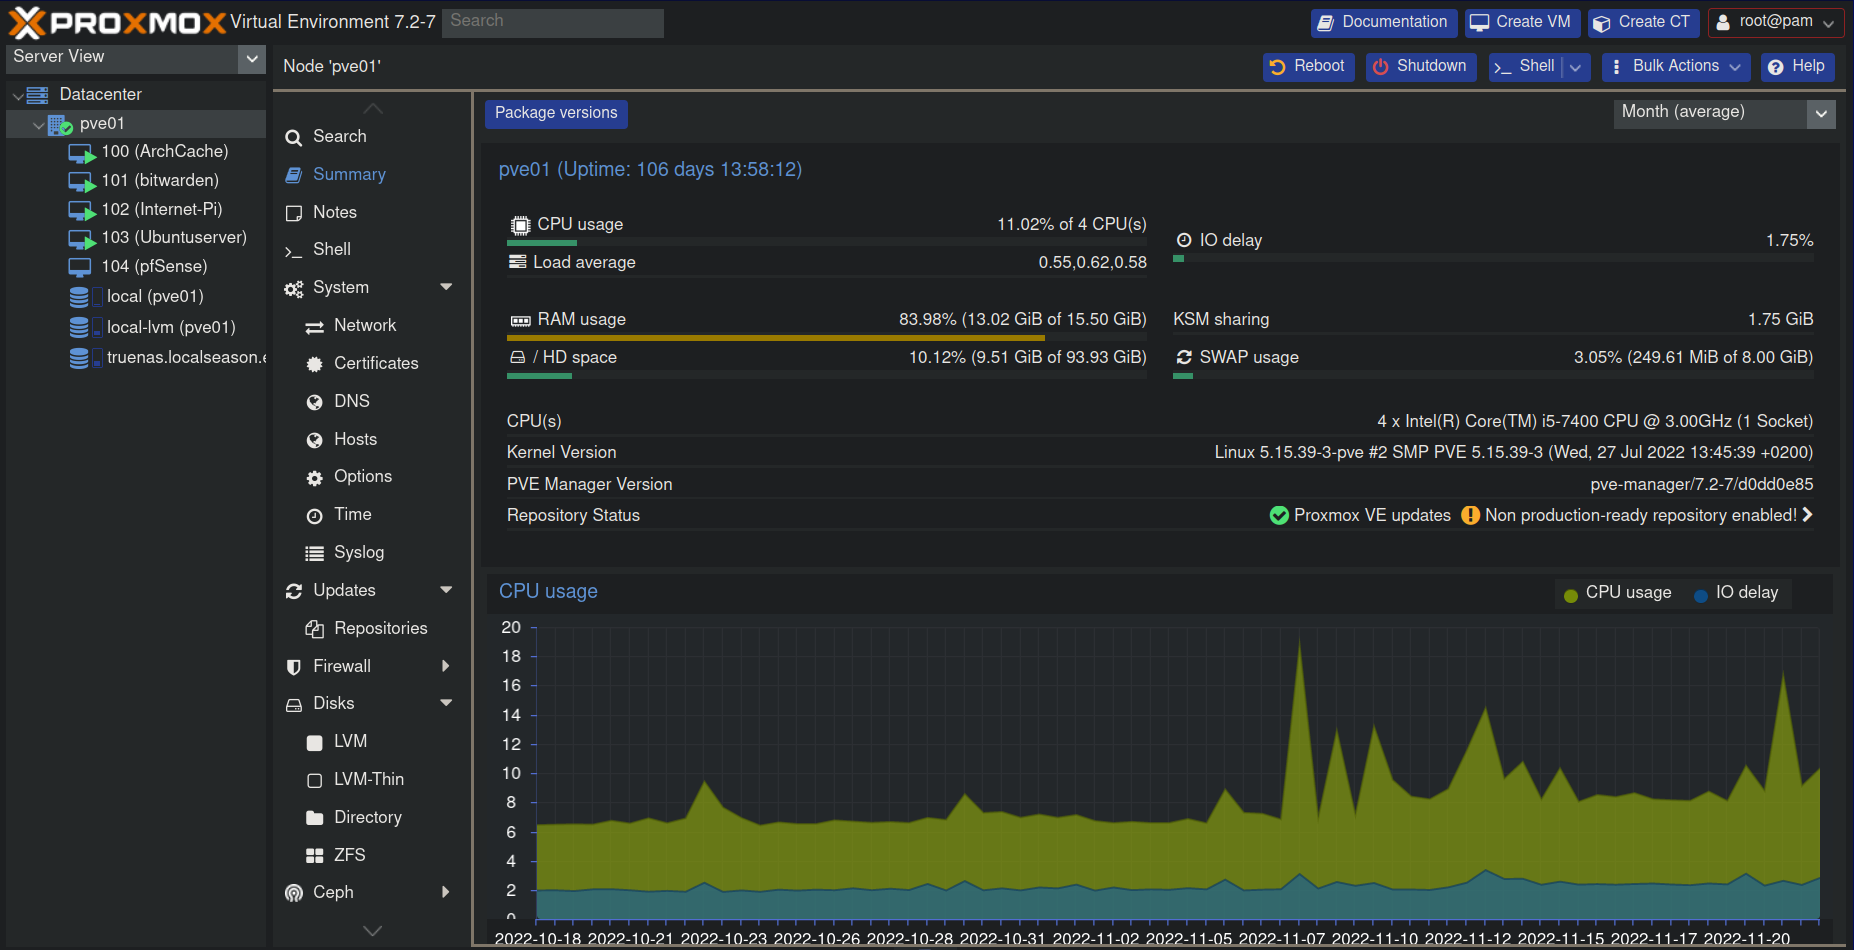Open the DNS settings
1854x950 pixels.
point(352,402)
